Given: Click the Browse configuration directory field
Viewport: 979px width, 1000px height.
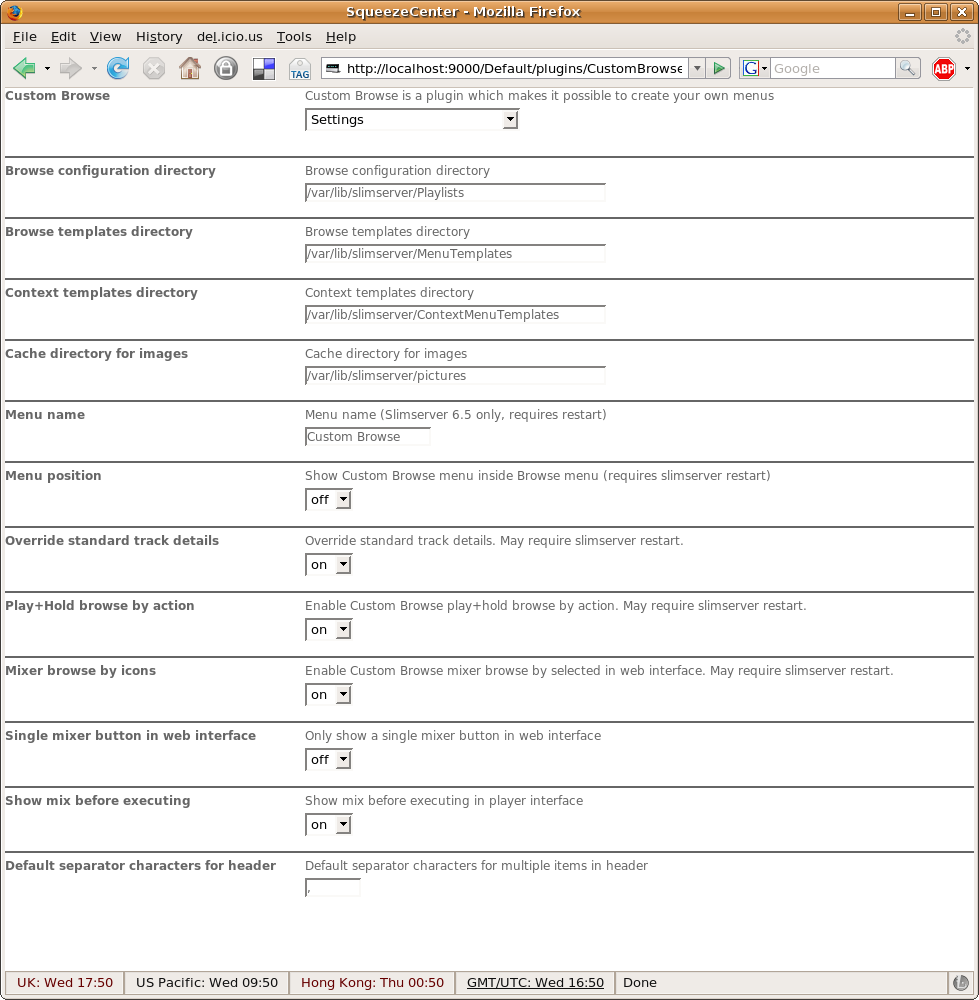Looking at the screenshot, I should click(455, 192).
